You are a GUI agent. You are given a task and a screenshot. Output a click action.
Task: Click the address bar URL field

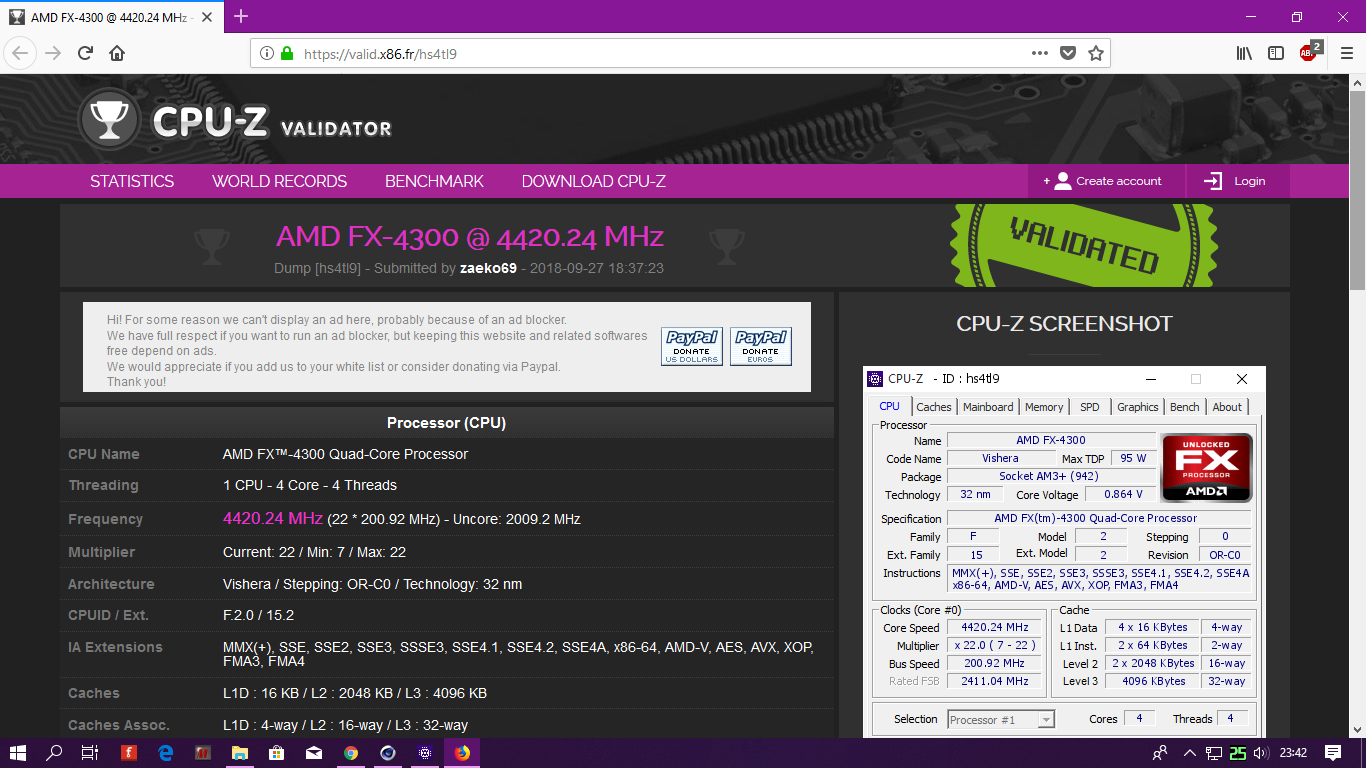pos(660,53)
